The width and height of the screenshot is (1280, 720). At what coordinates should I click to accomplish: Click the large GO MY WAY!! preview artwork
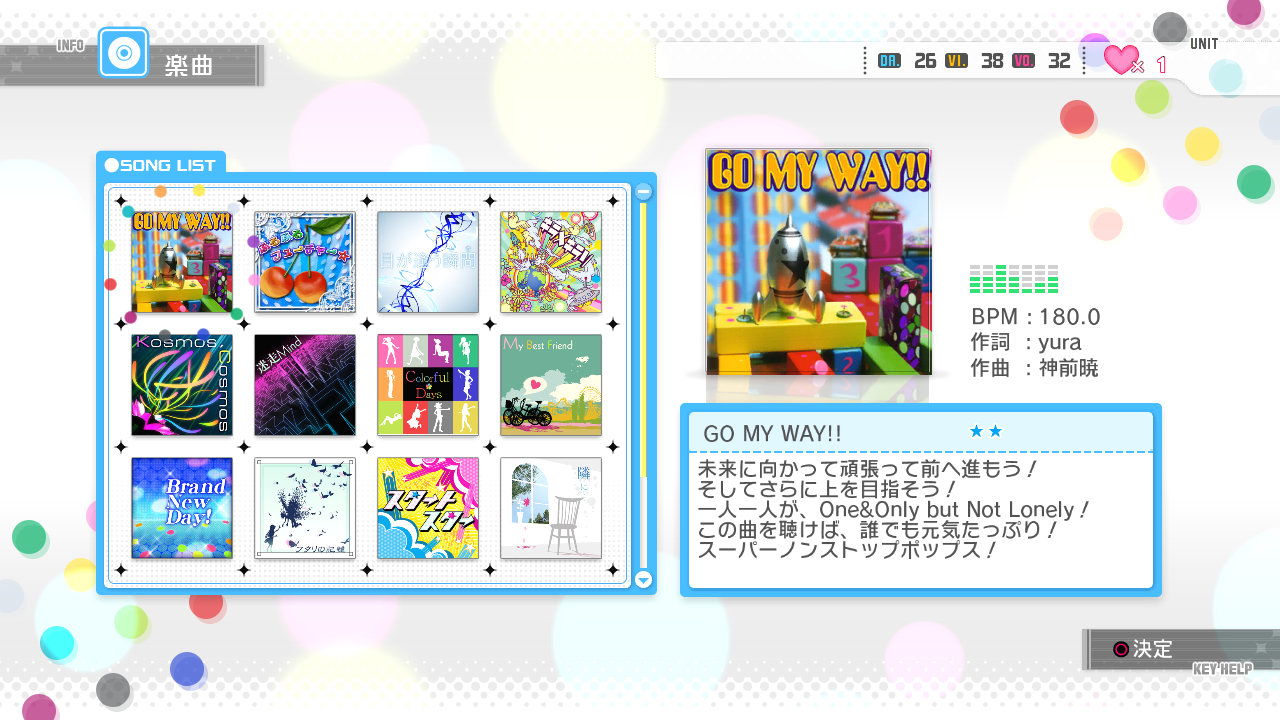coord(818,262)
